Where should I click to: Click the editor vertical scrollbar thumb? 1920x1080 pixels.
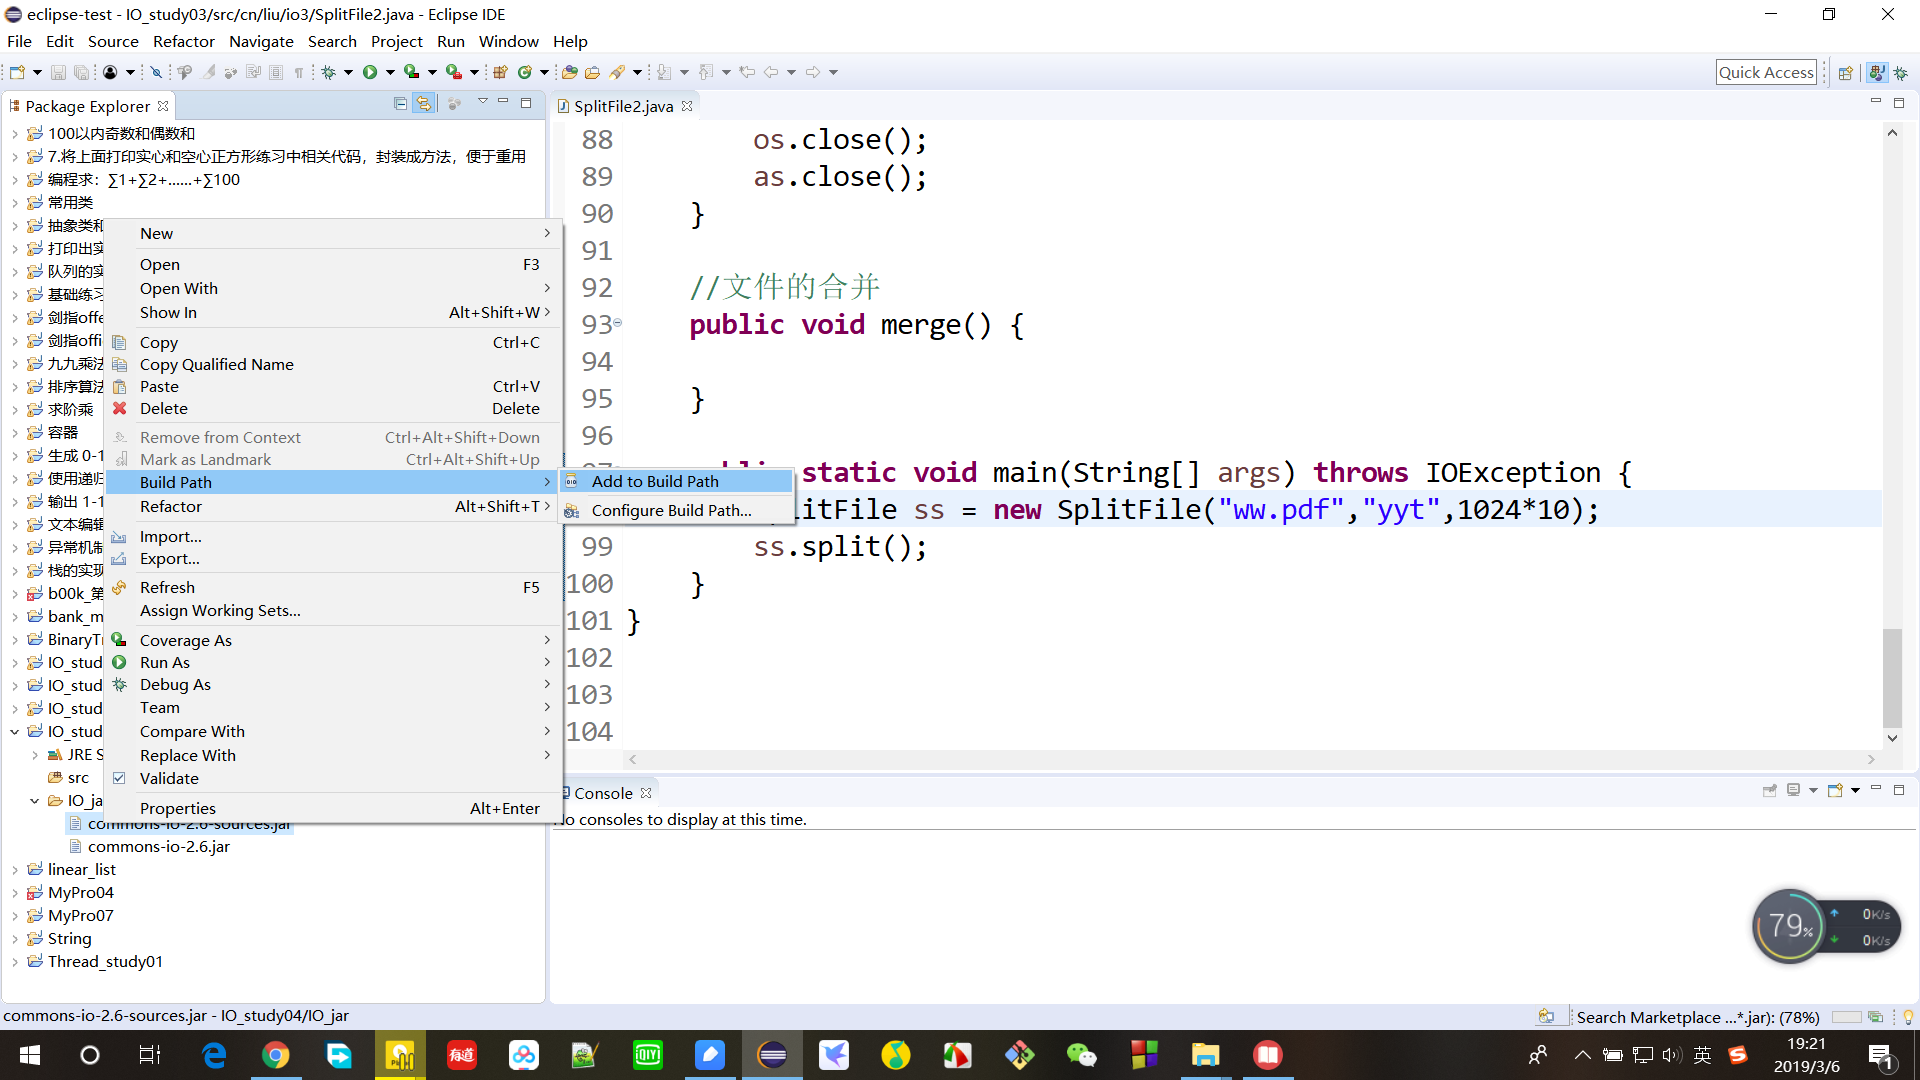click(1891, 677)
